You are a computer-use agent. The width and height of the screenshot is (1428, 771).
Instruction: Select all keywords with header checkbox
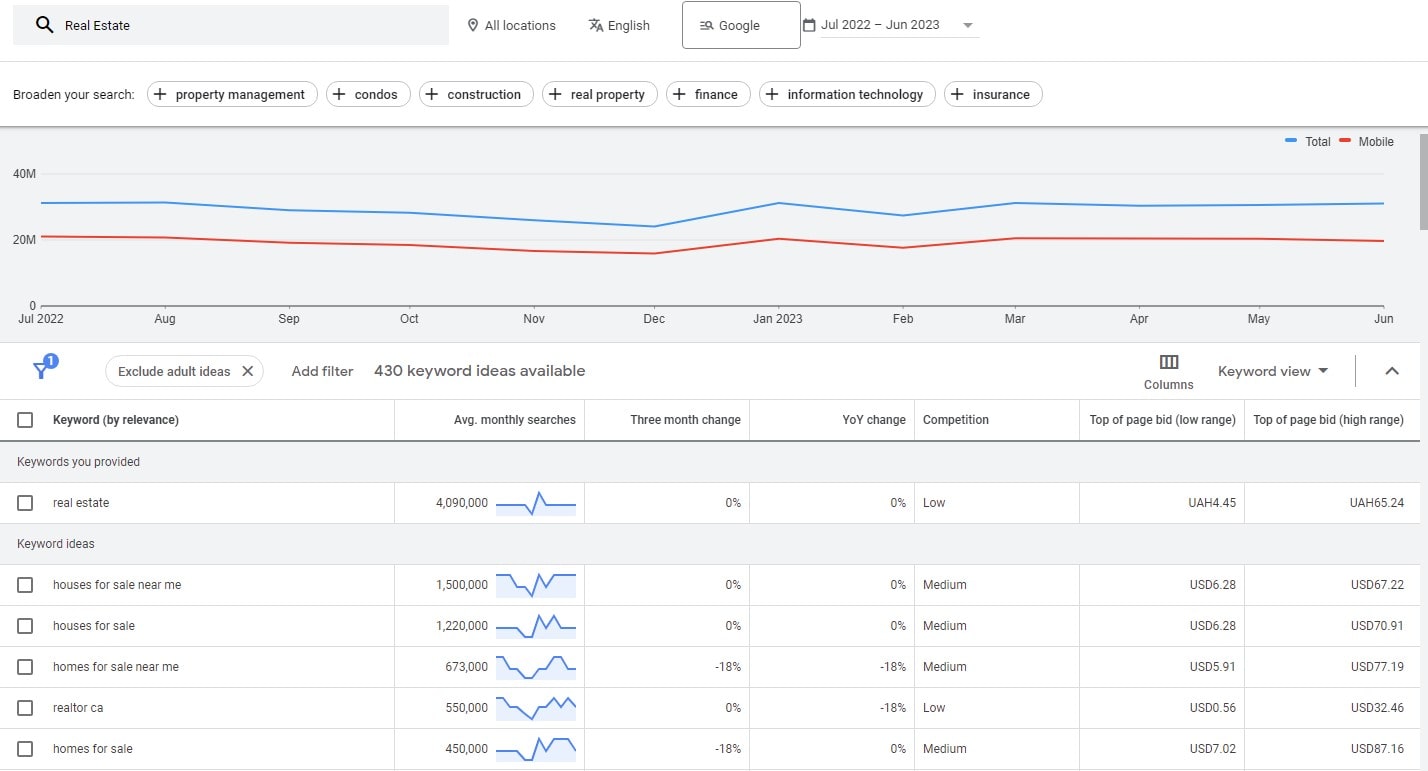[x=25, y=420]
